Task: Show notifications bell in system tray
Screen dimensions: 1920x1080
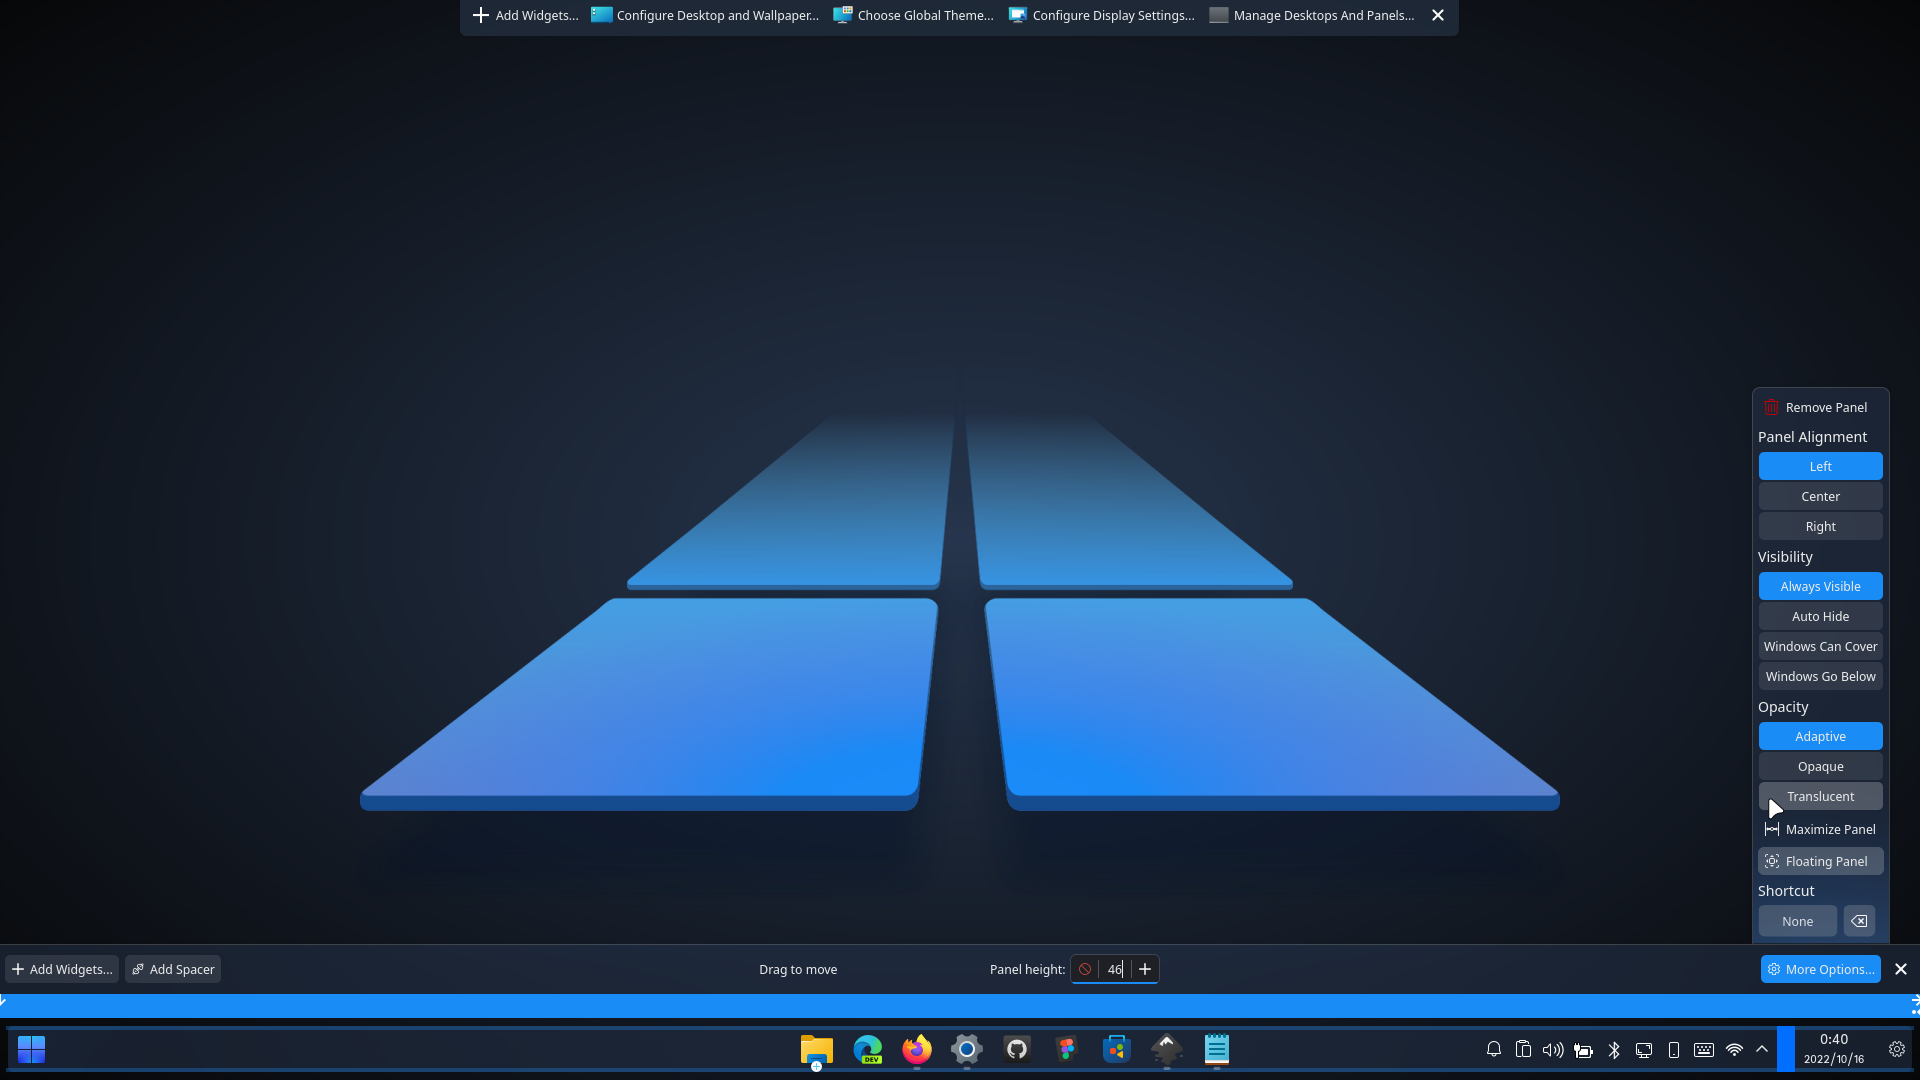Action: pos(1494,1049)
